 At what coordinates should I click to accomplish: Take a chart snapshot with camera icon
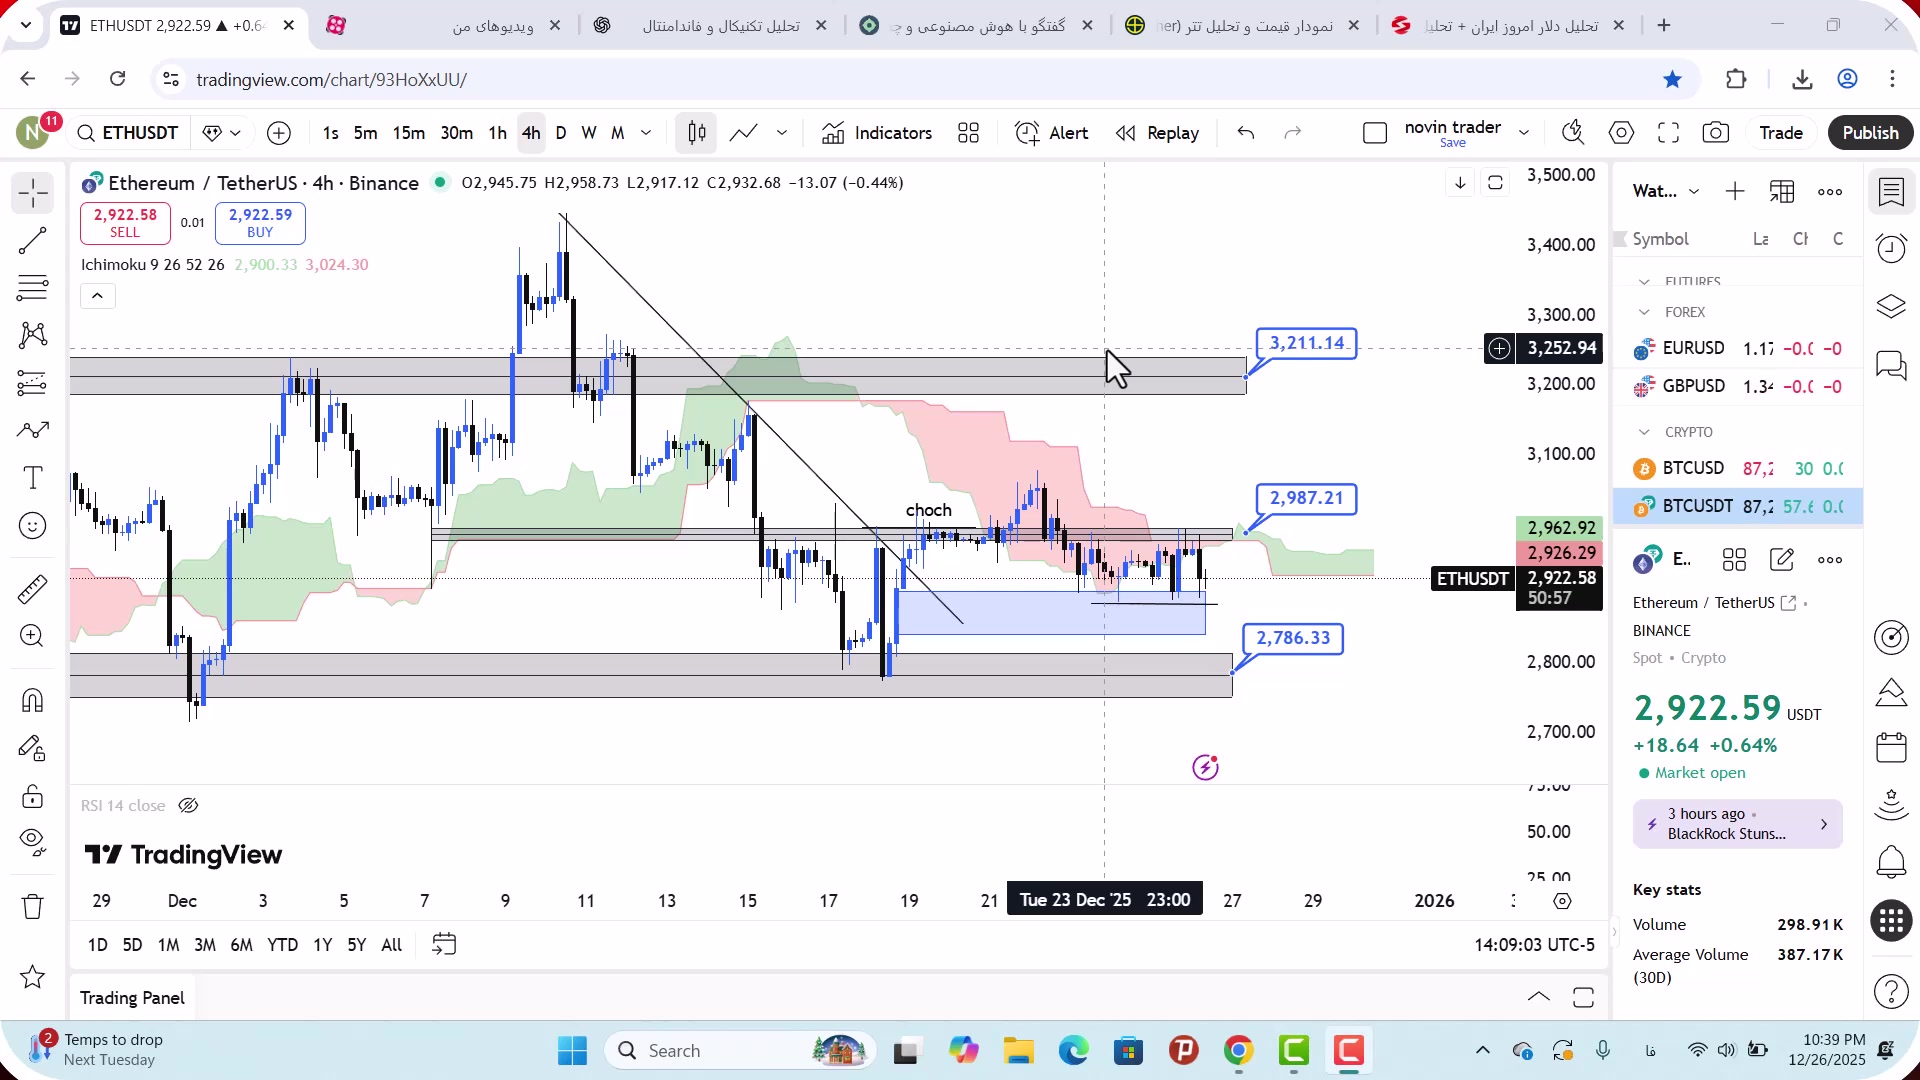[1716, 133]
